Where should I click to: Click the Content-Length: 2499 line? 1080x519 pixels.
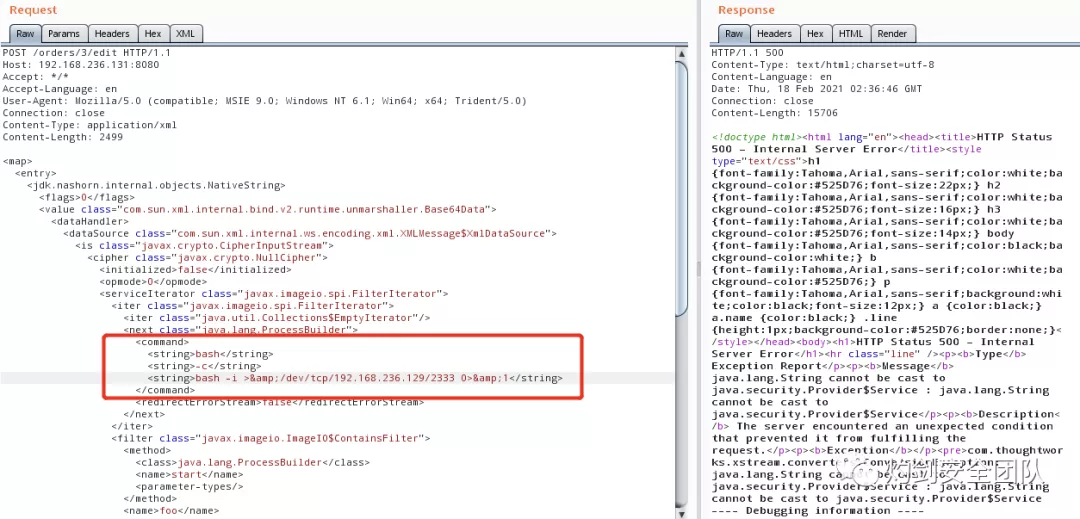(63, 137)
